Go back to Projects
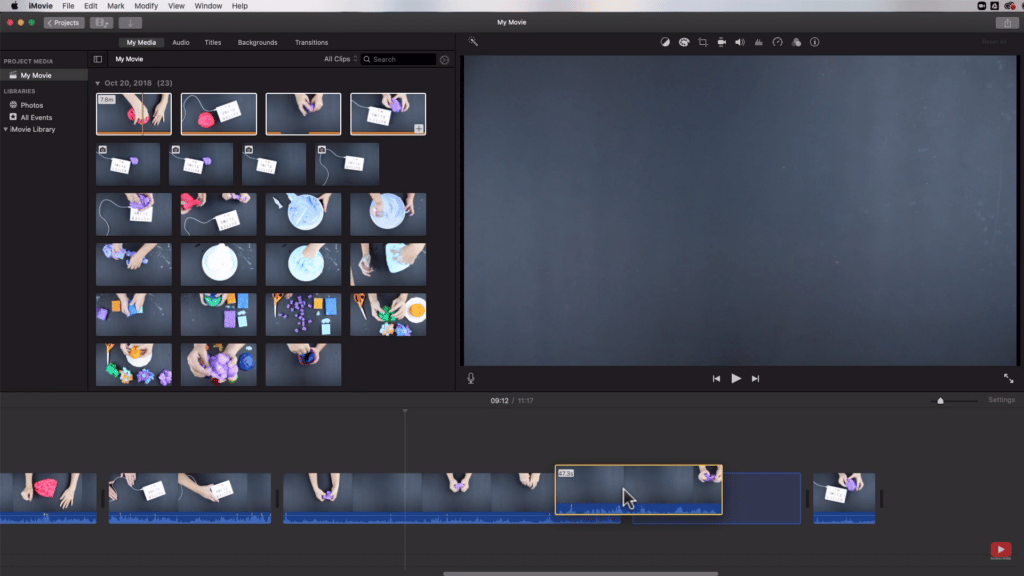This screenshot has width=1024, height=576. tap(64, 22)
